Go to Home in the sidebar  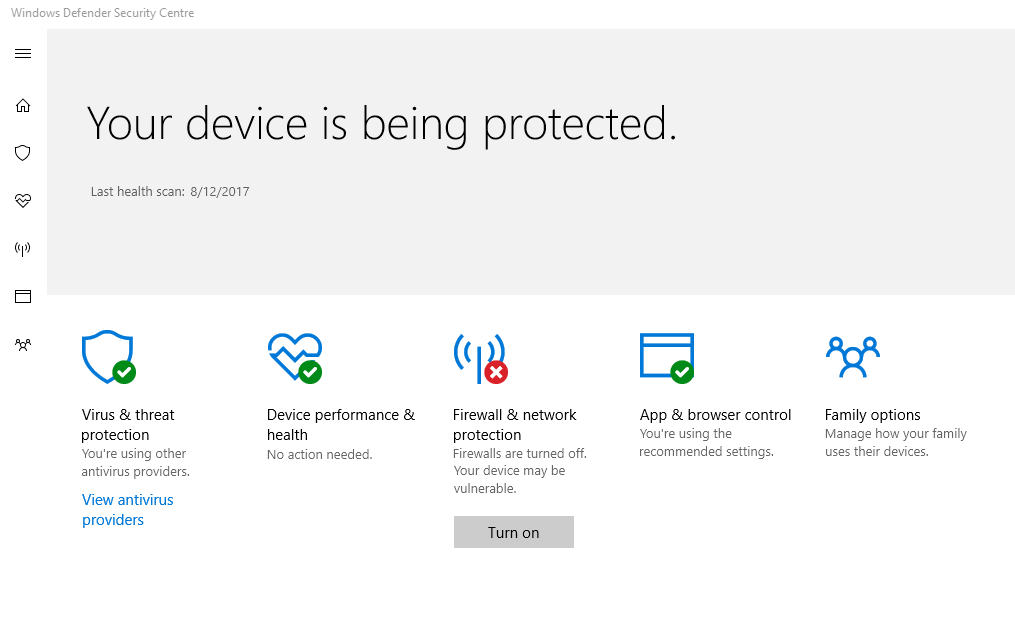point(23,105)
